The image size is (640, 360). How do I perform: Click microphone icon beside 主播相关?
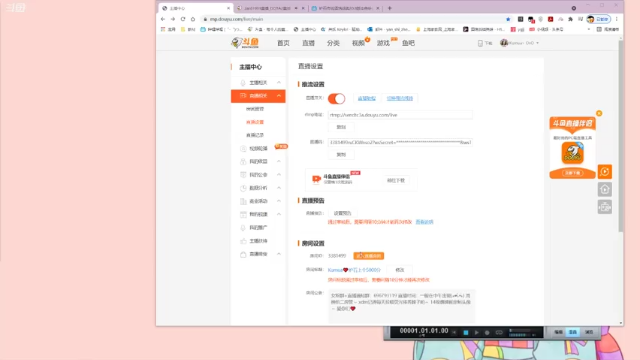click(x=243, y=83)
